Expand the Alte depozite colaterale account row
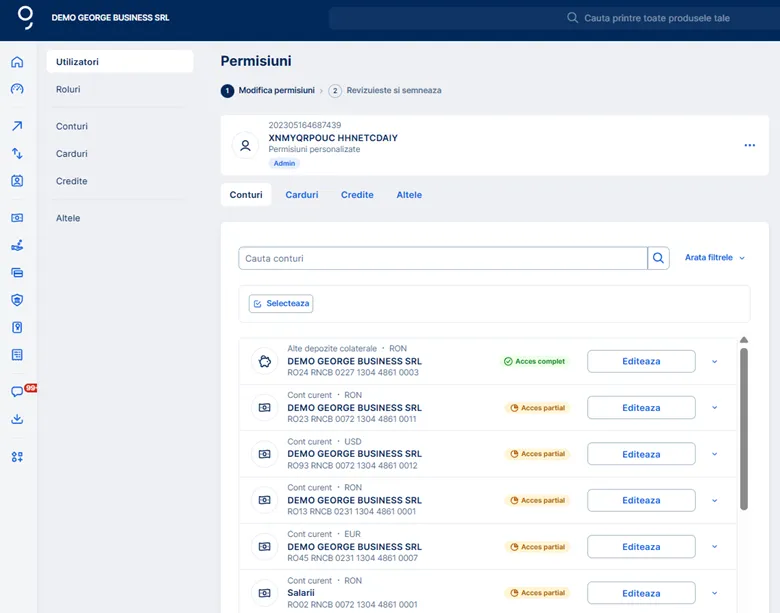780x613 pixels. tap(714, 361)
